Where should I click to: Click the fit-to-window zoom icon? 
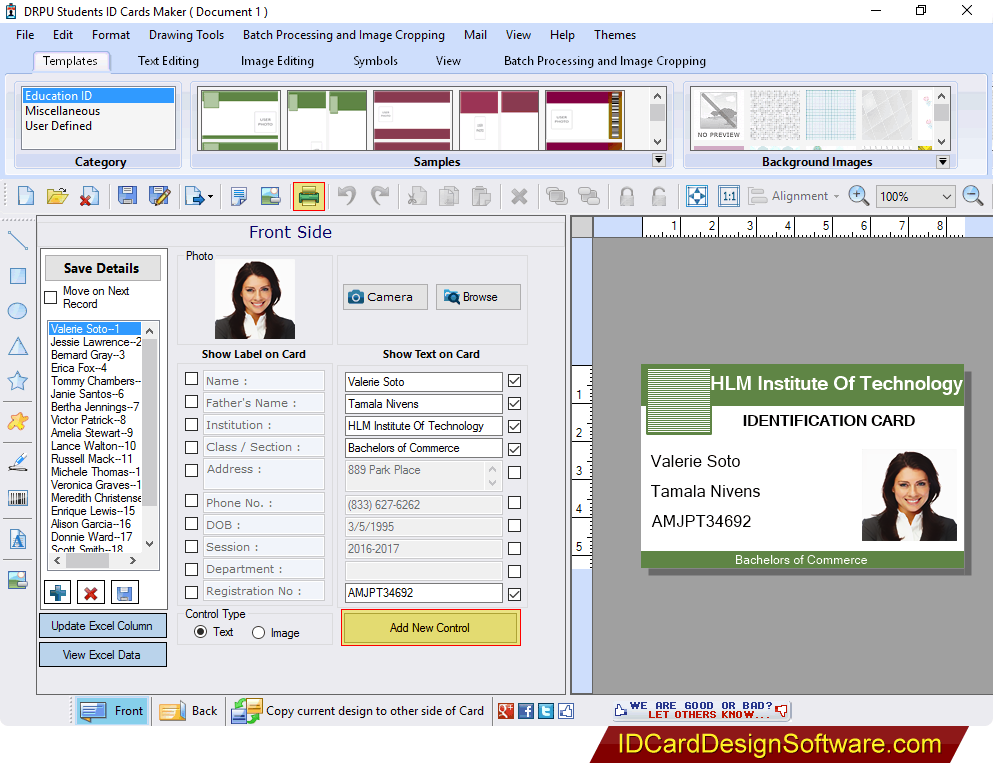tap(696, 196)
